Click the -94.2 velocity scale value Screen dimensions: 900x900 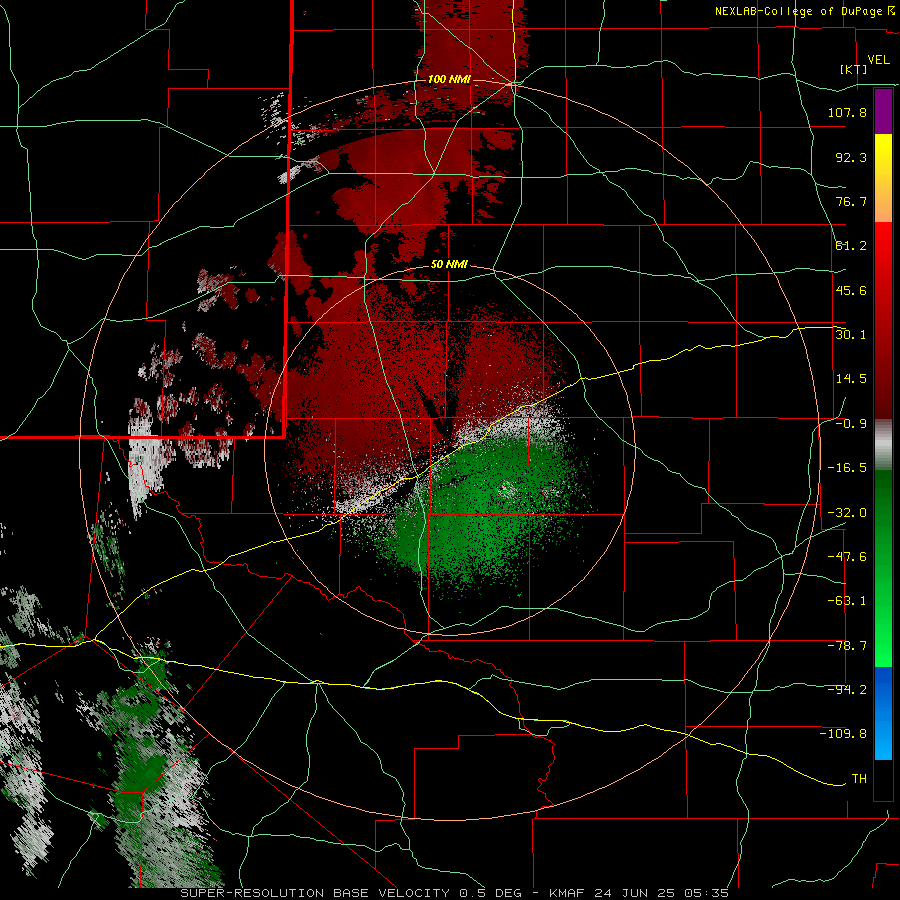(847, 690)
